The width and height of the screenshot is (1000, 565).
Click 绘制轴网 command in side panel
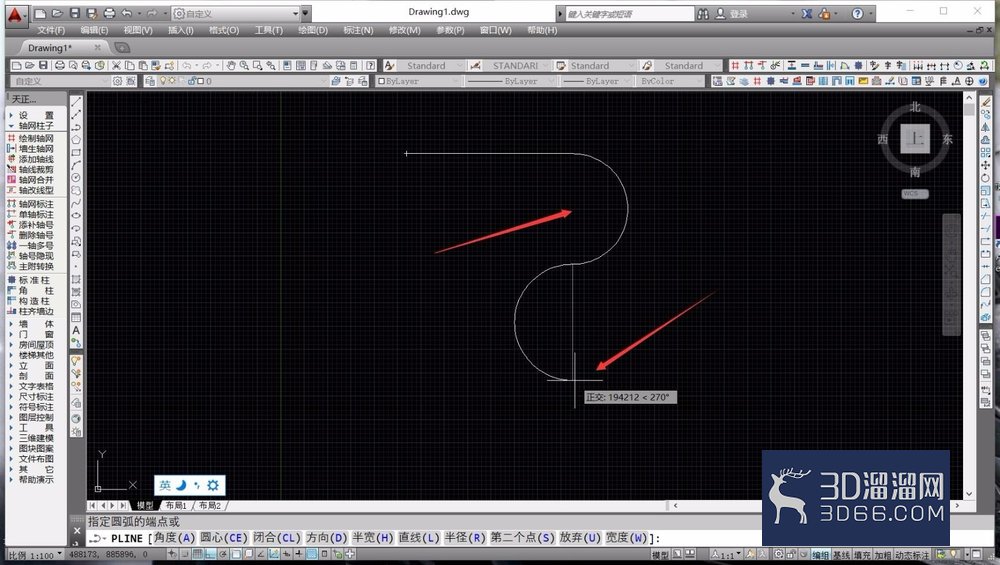36,138
